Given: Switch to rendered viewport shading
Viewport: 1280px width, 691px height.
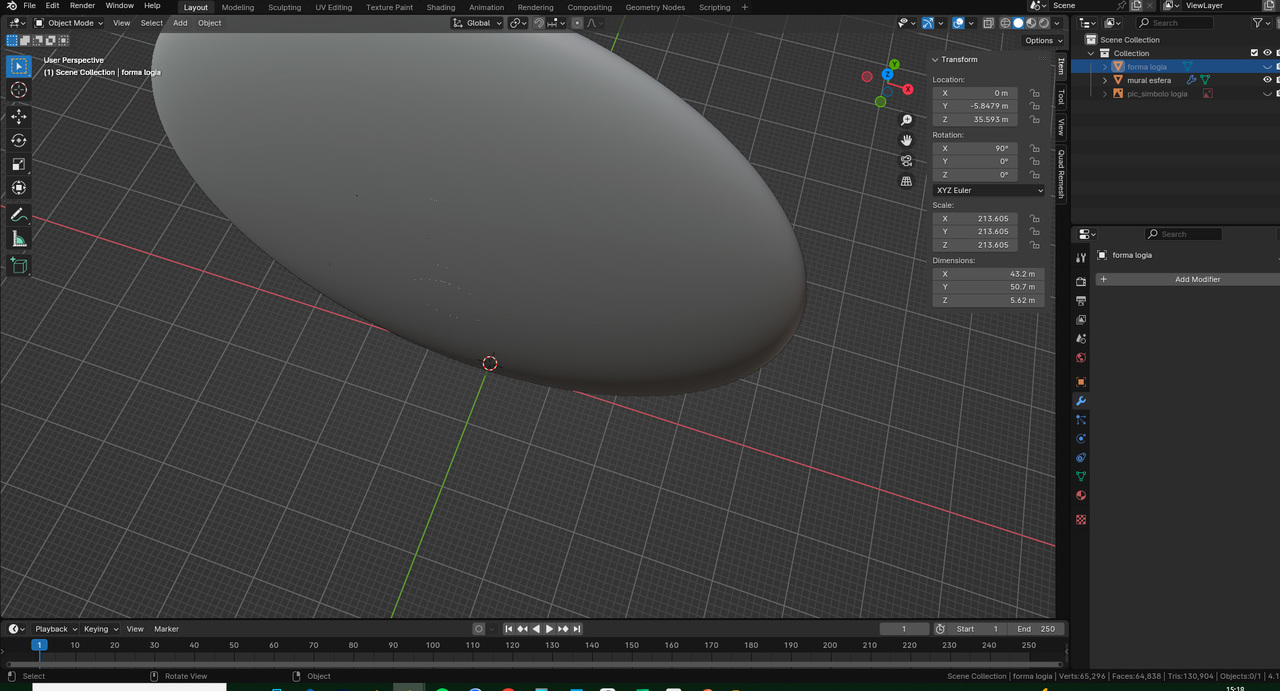Looking at the screenshot, I should (1044, 23).
